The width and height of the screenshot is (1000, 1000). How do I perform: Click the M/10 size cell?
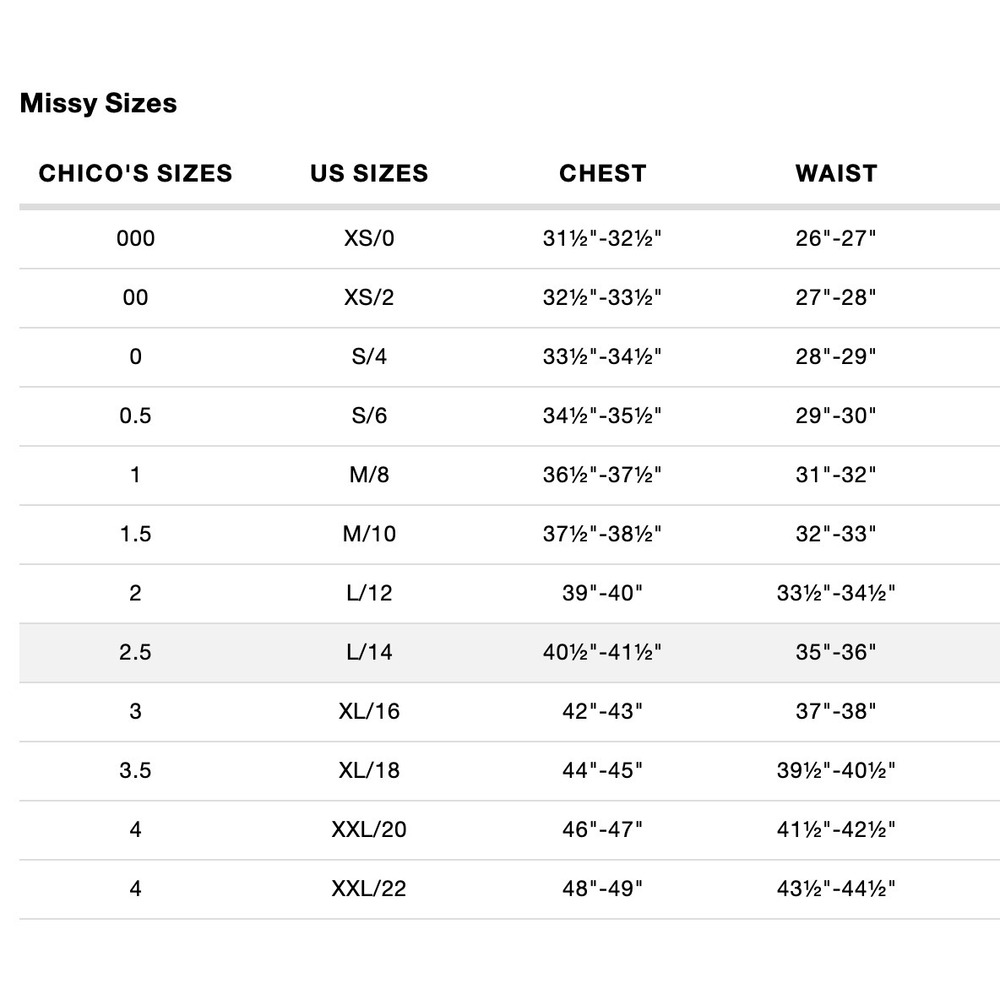(369, 534)
